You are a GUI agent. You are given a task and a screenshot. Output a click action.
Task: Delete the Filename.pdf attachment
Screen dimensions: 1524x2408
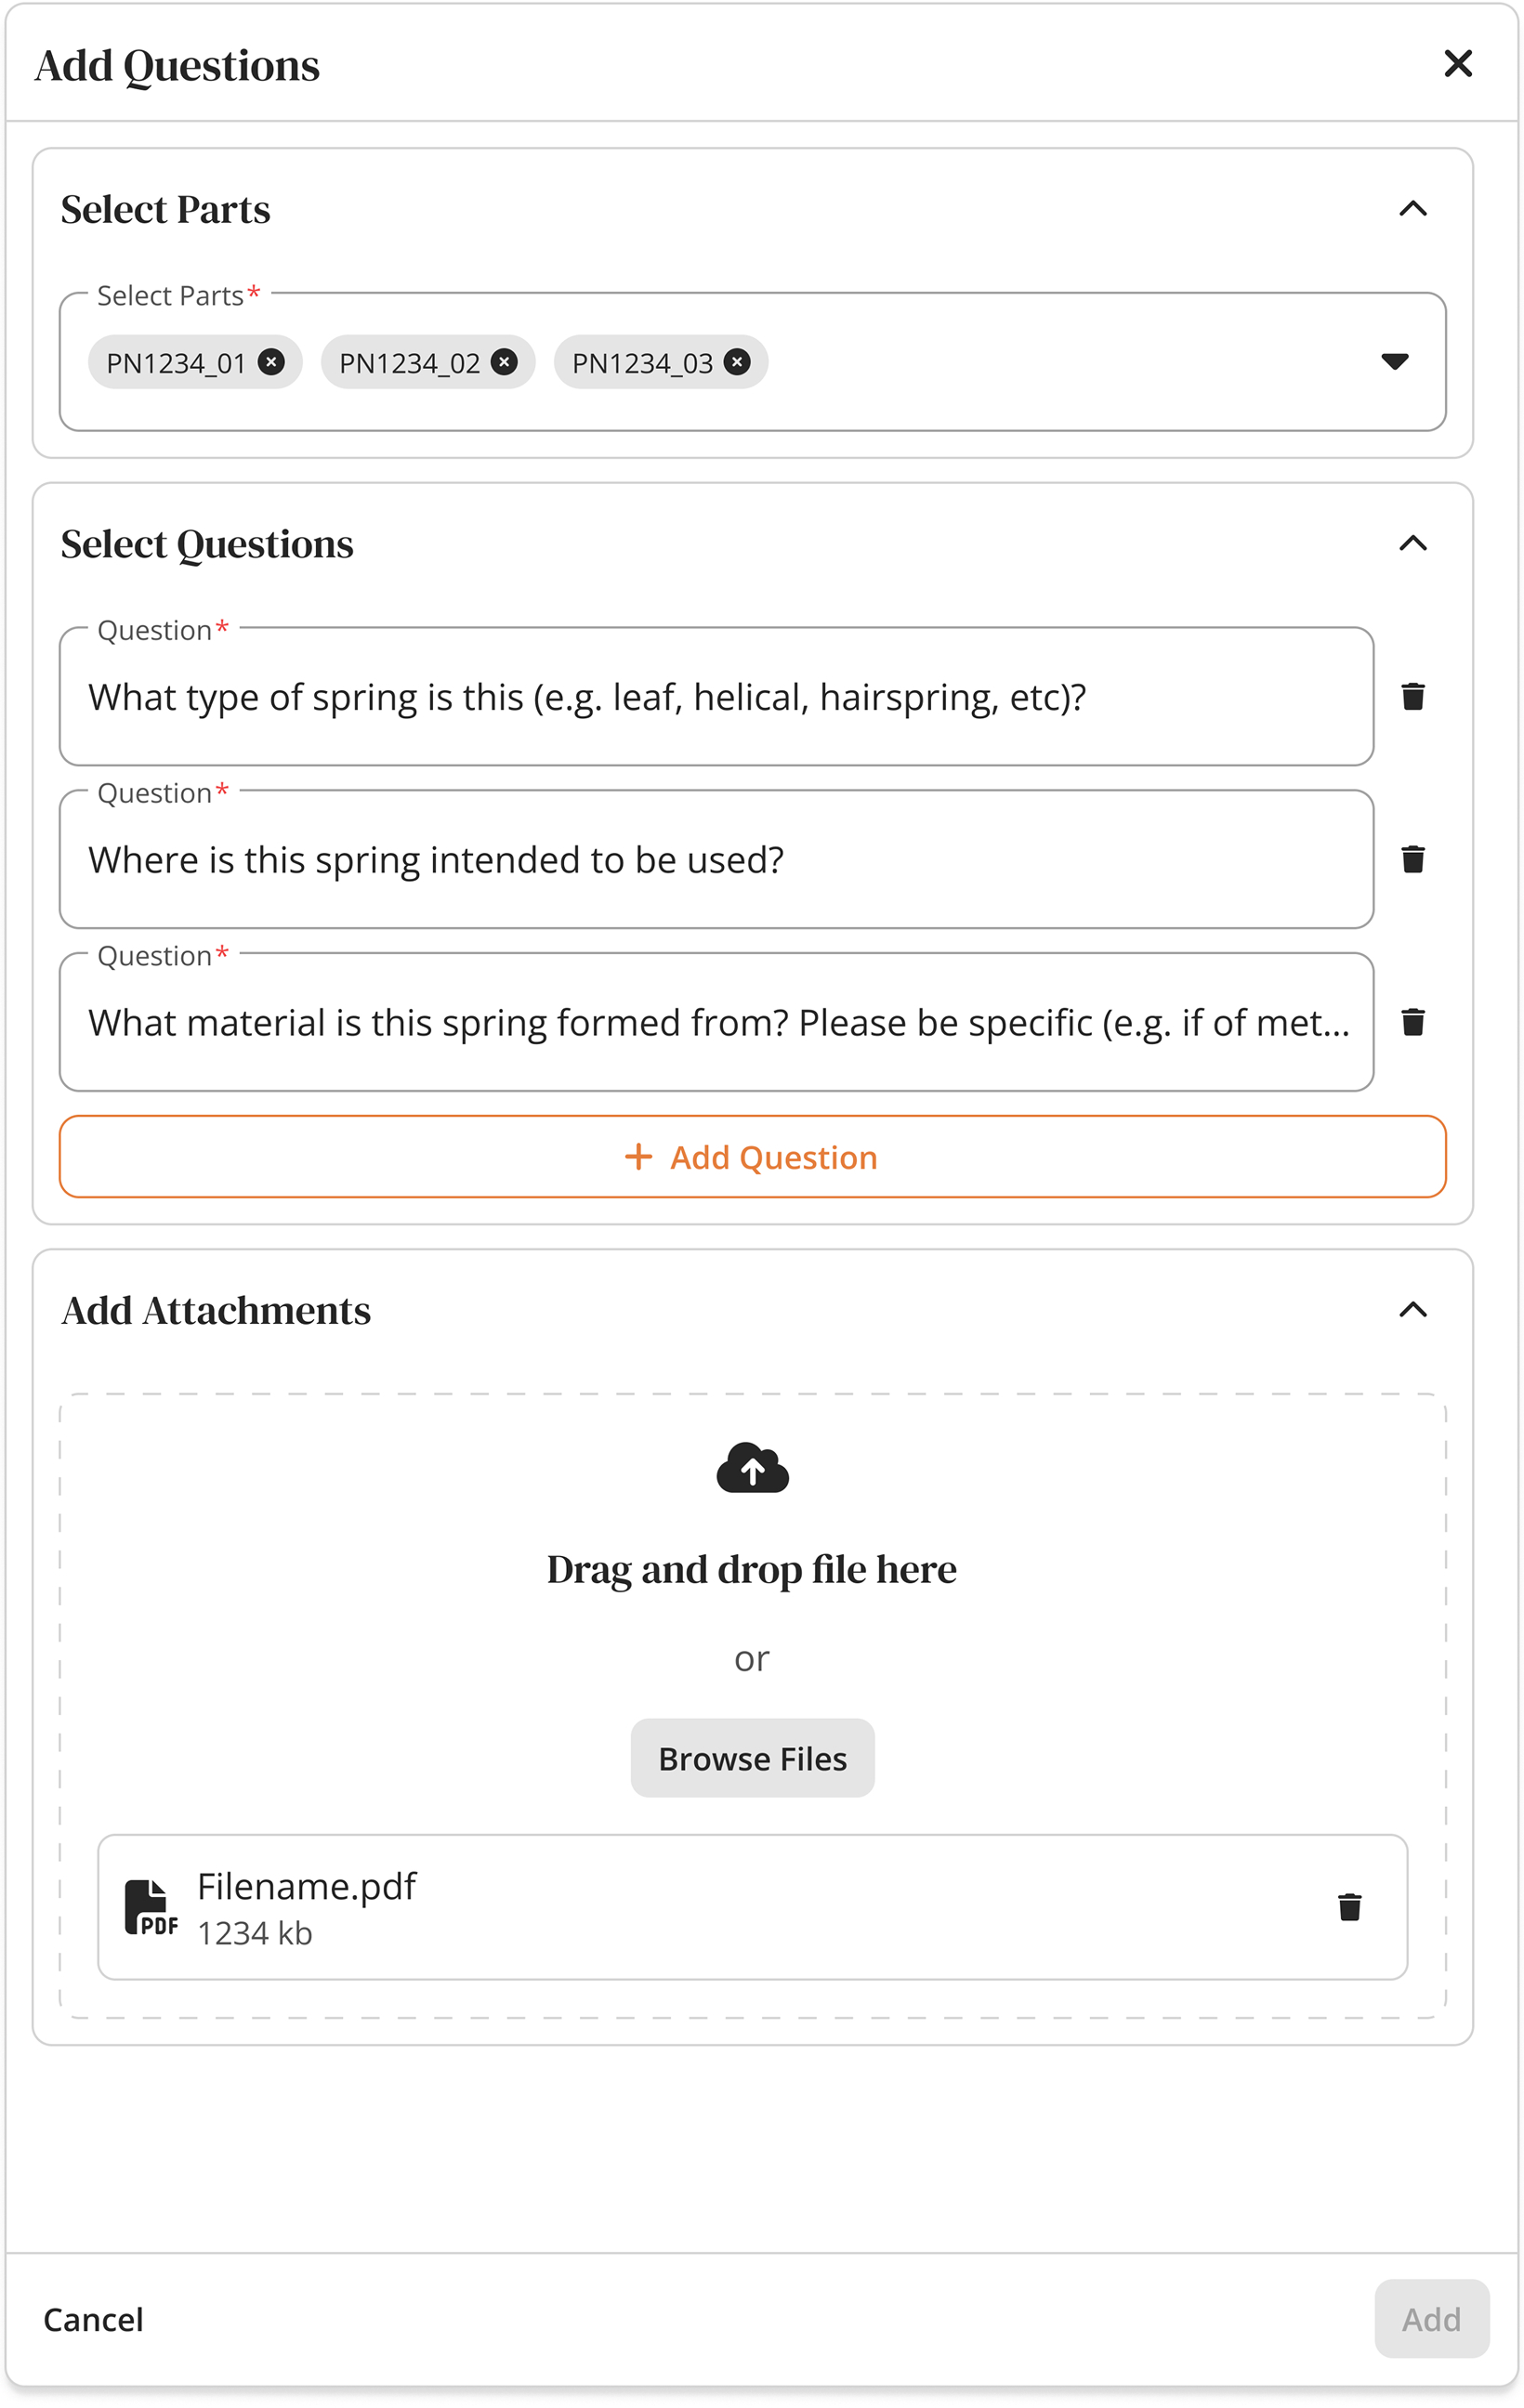click(x=1349, y=1907)
